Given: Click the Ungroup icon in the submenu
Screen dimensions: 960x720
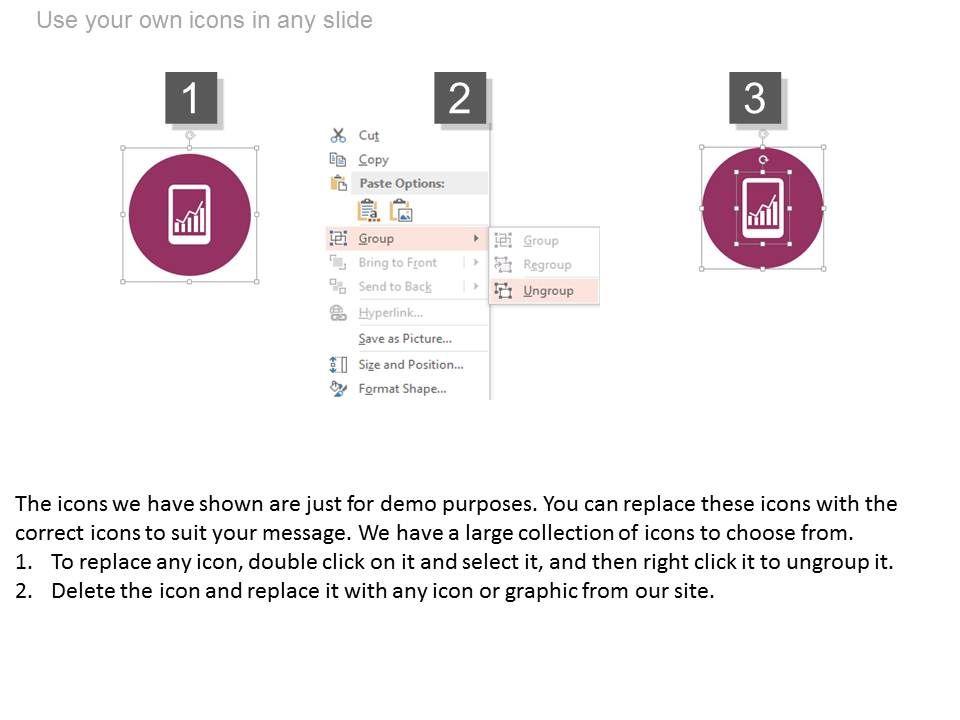Looking at the screenshot, I should [x=503, y=290].
